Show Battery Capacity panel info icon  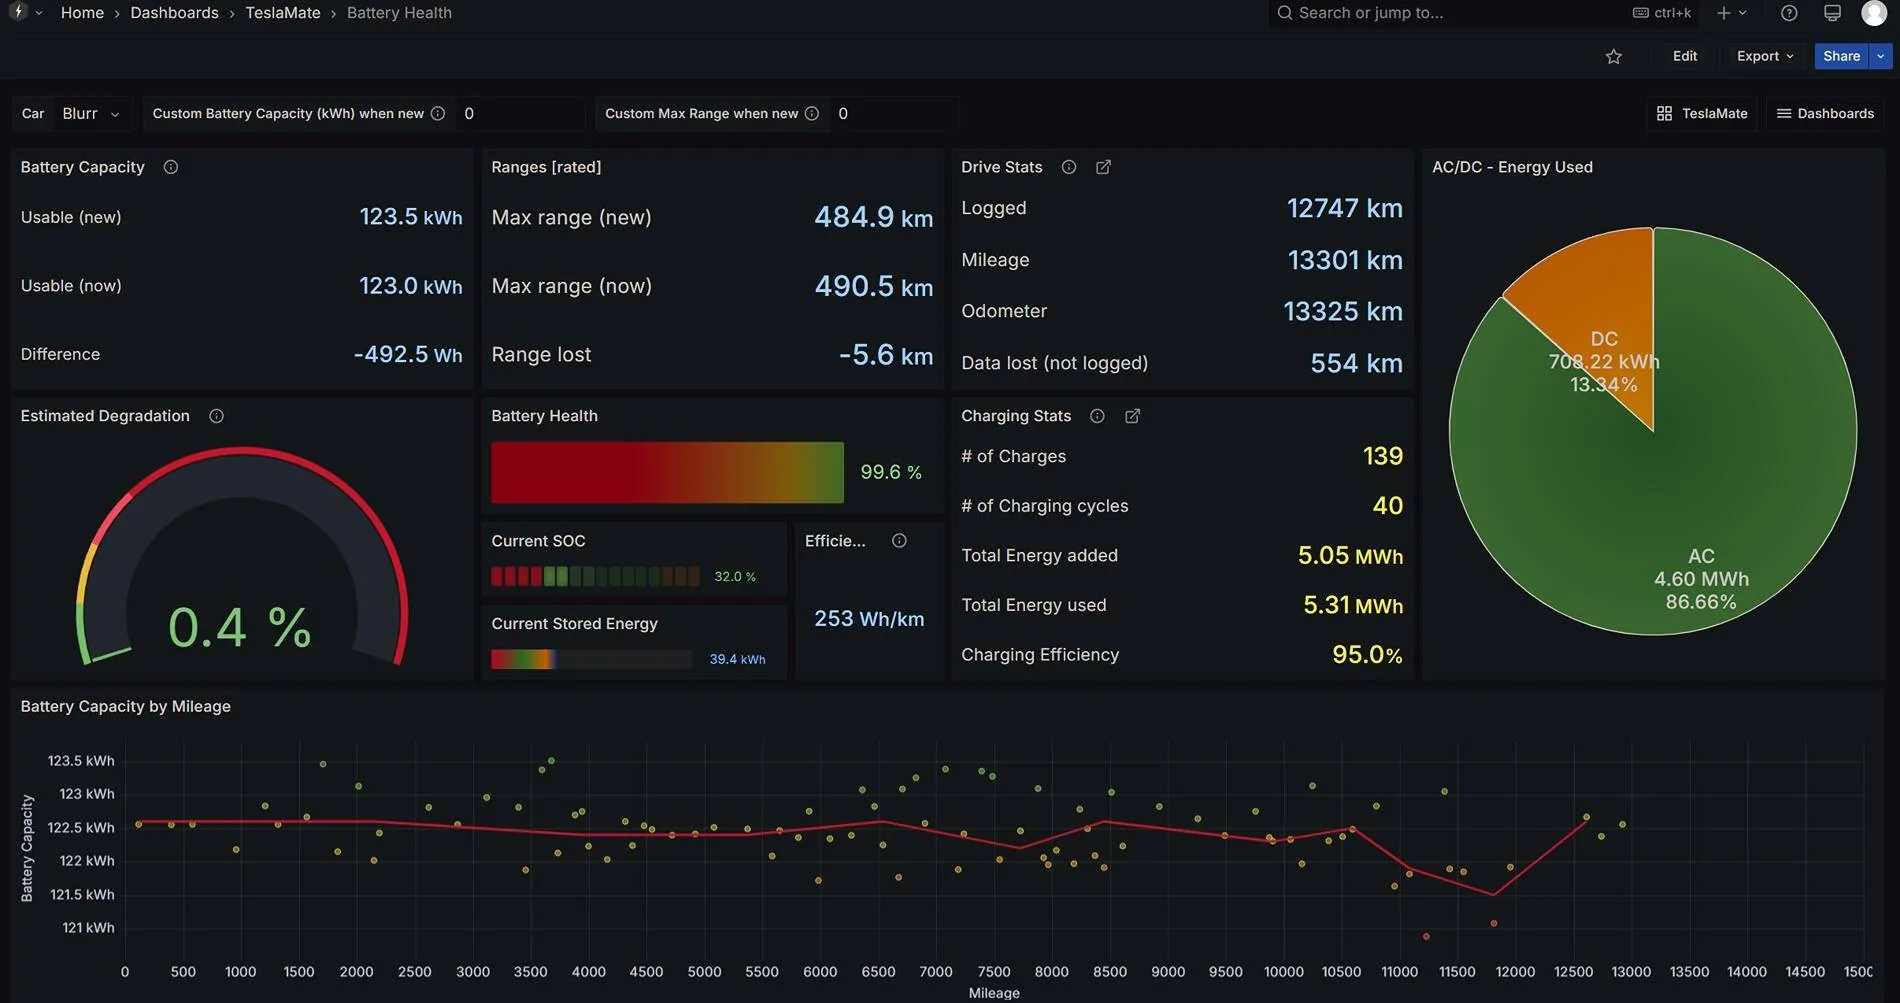[171, 167]
